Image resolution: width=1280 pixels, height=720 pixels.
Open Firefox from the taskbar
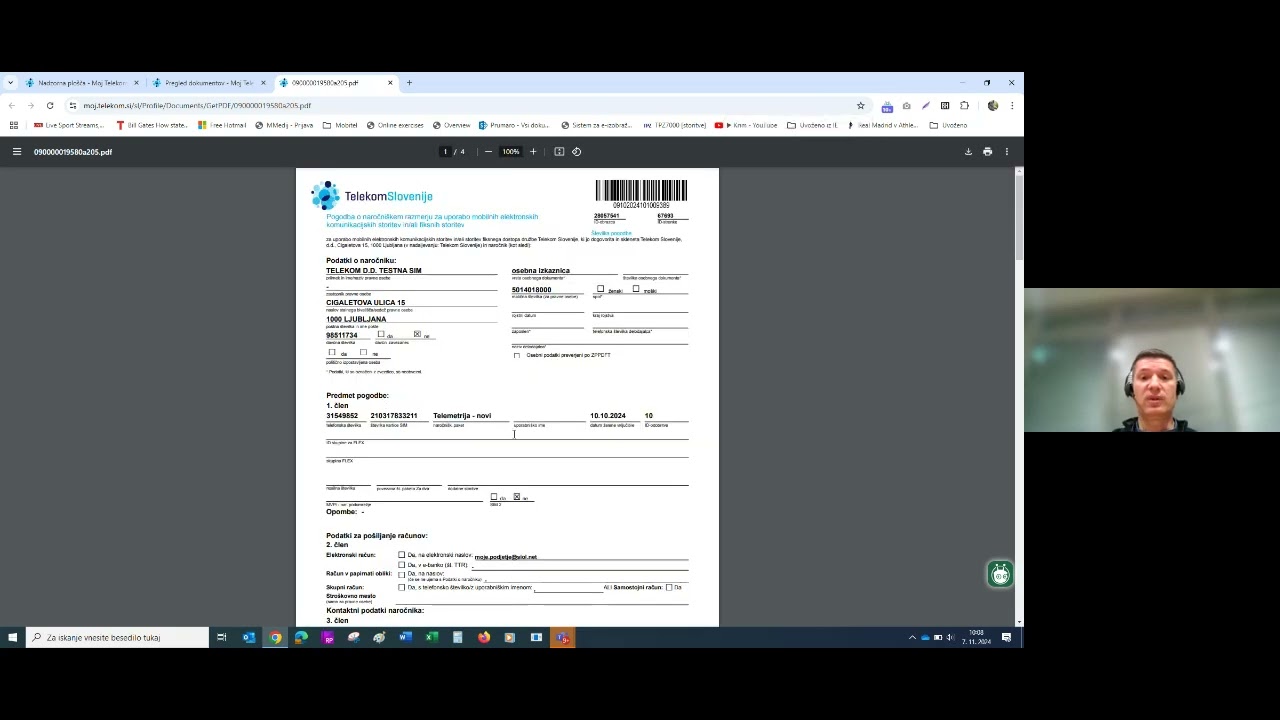pyautogui.click(x=484, y=637)
